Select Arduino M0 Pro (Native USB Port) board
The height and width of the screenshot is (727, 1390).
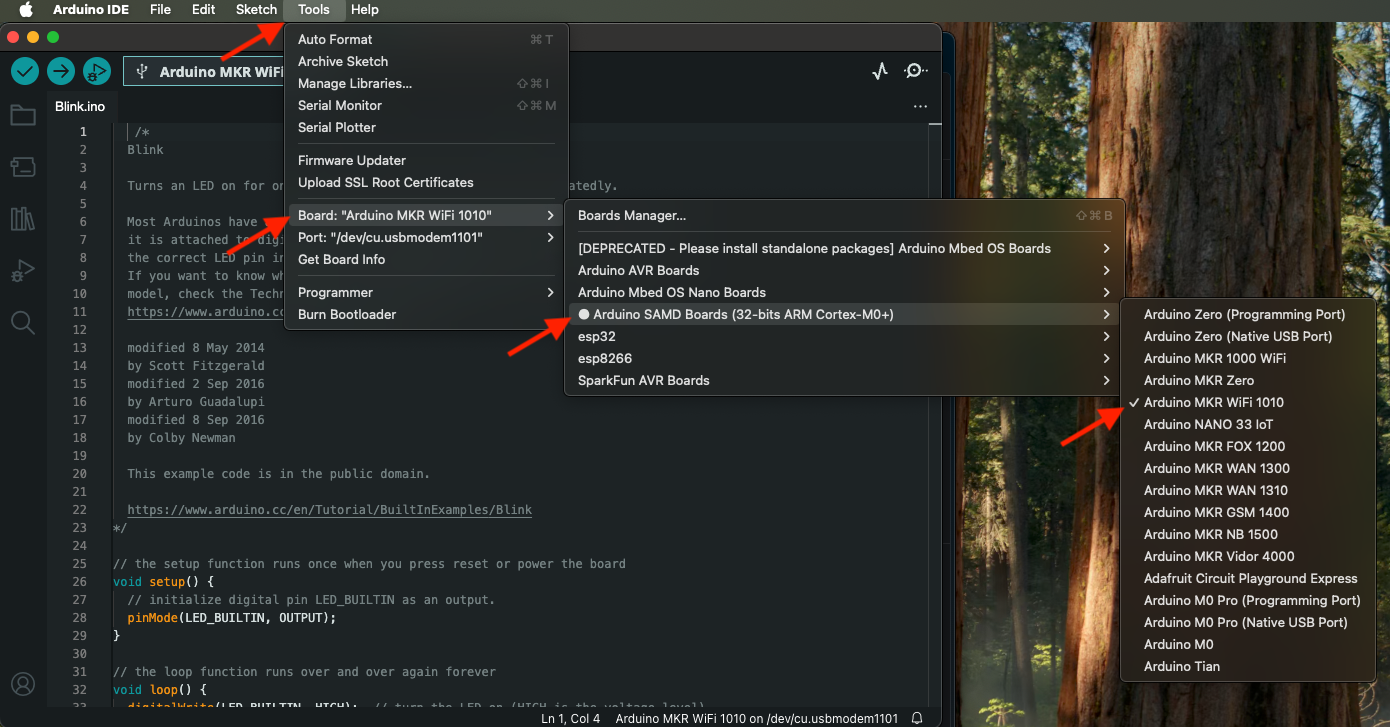pyautogui.click(x=1248, y=622)
